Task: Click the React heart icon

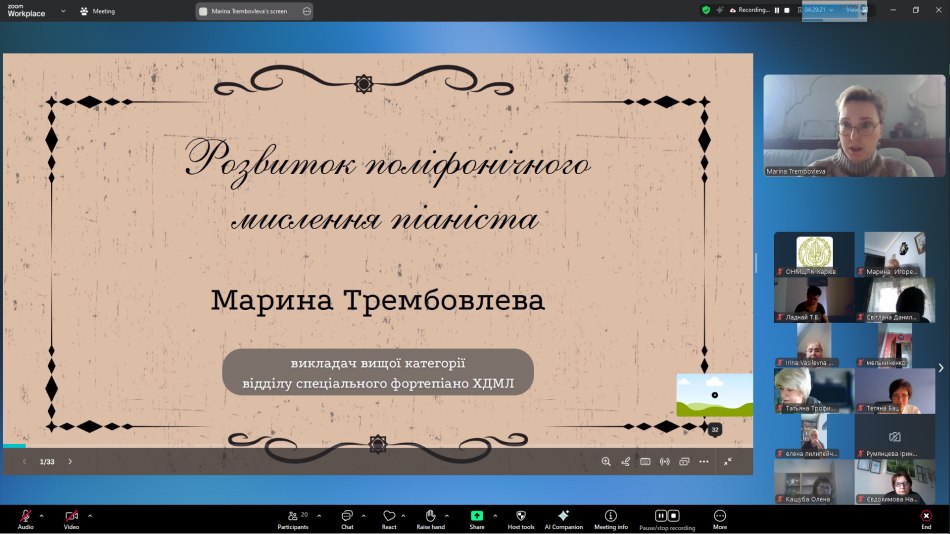Action: click(389, 516)
